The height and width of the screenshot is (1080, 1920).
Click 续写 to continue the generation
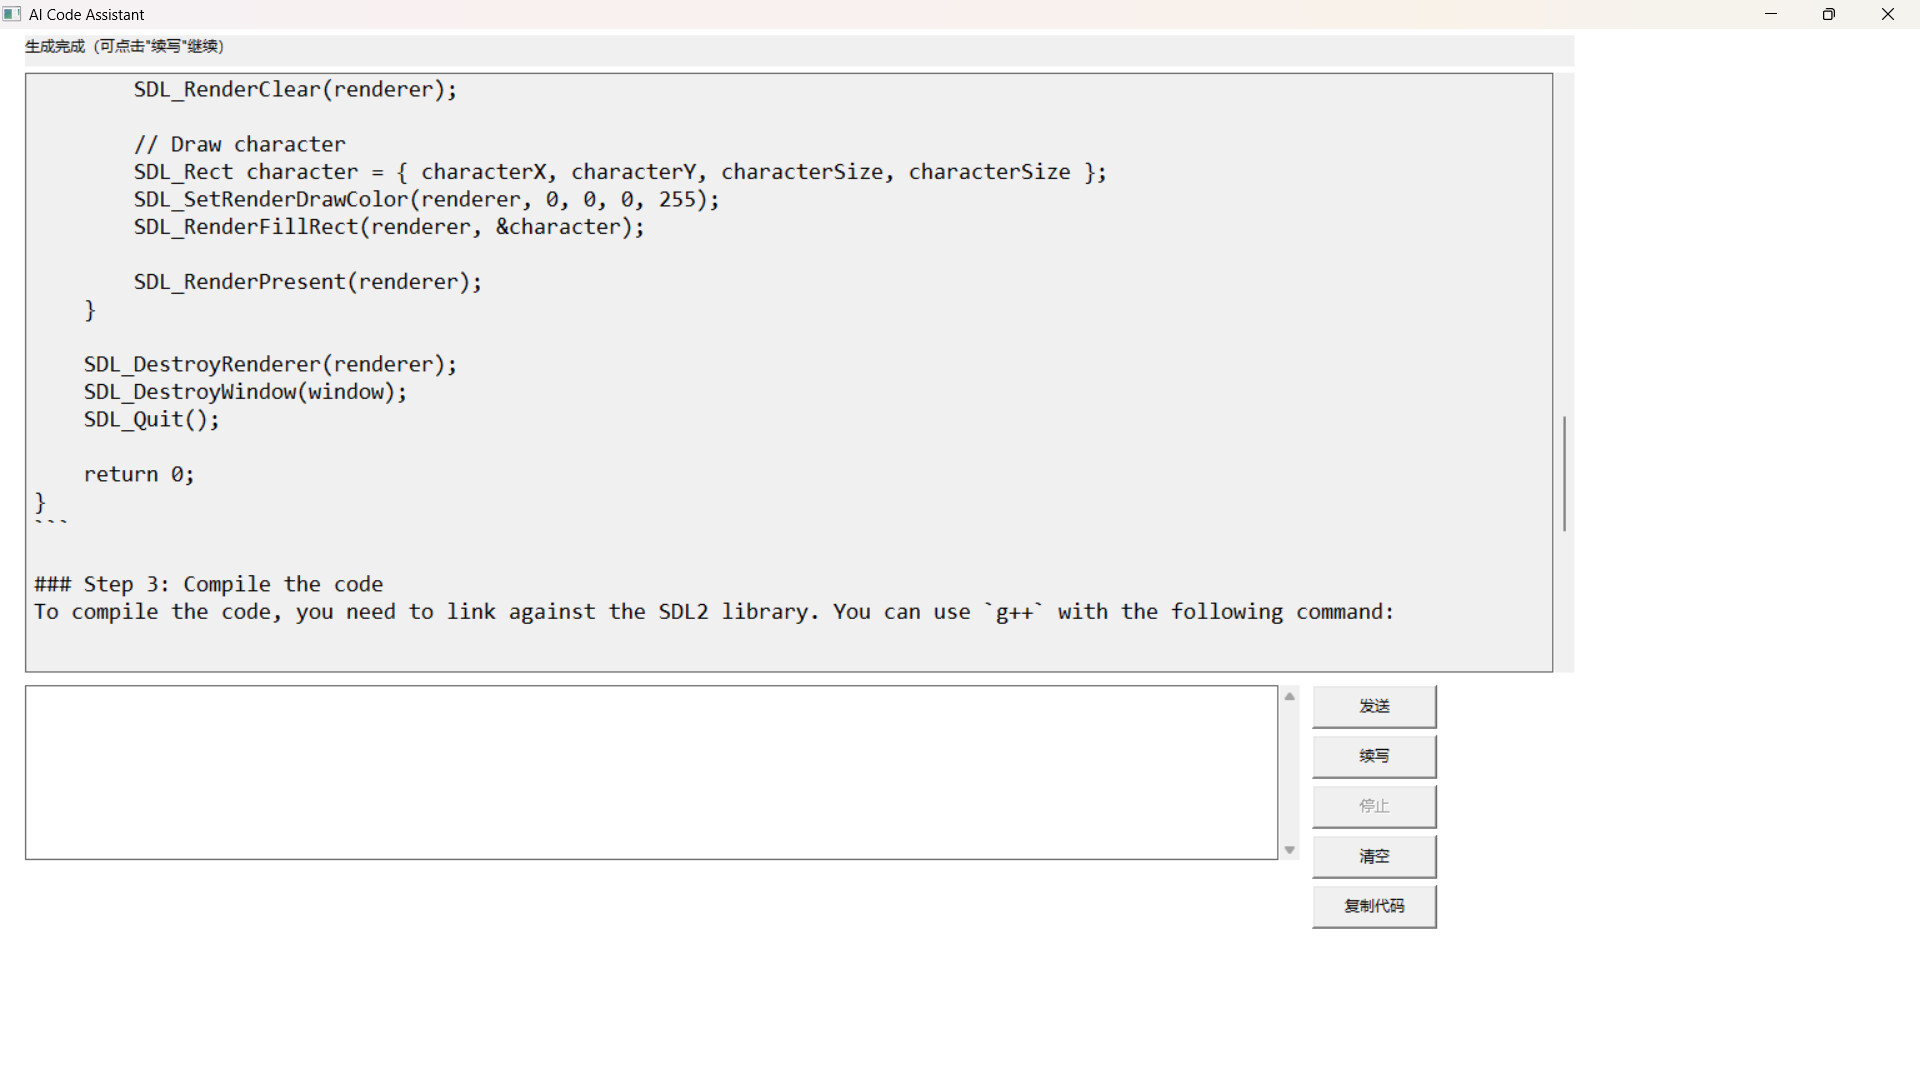[x=1374, y=756]
